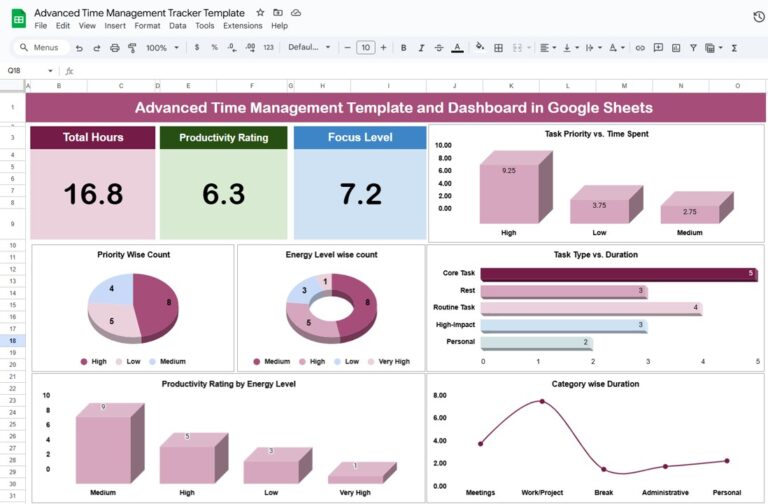Increase font size with plus

click(x=384, y=48)
